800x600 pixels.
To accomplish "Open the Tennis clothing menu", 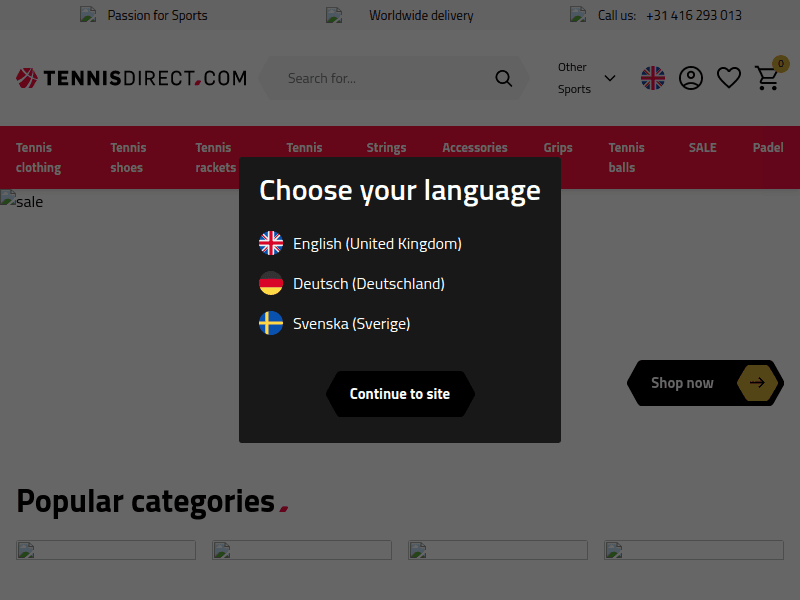I will (38, 157).
